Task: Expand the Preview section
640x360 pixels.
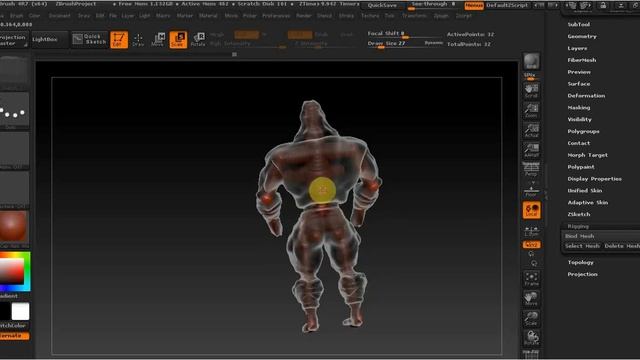Action: coord(579,72)
